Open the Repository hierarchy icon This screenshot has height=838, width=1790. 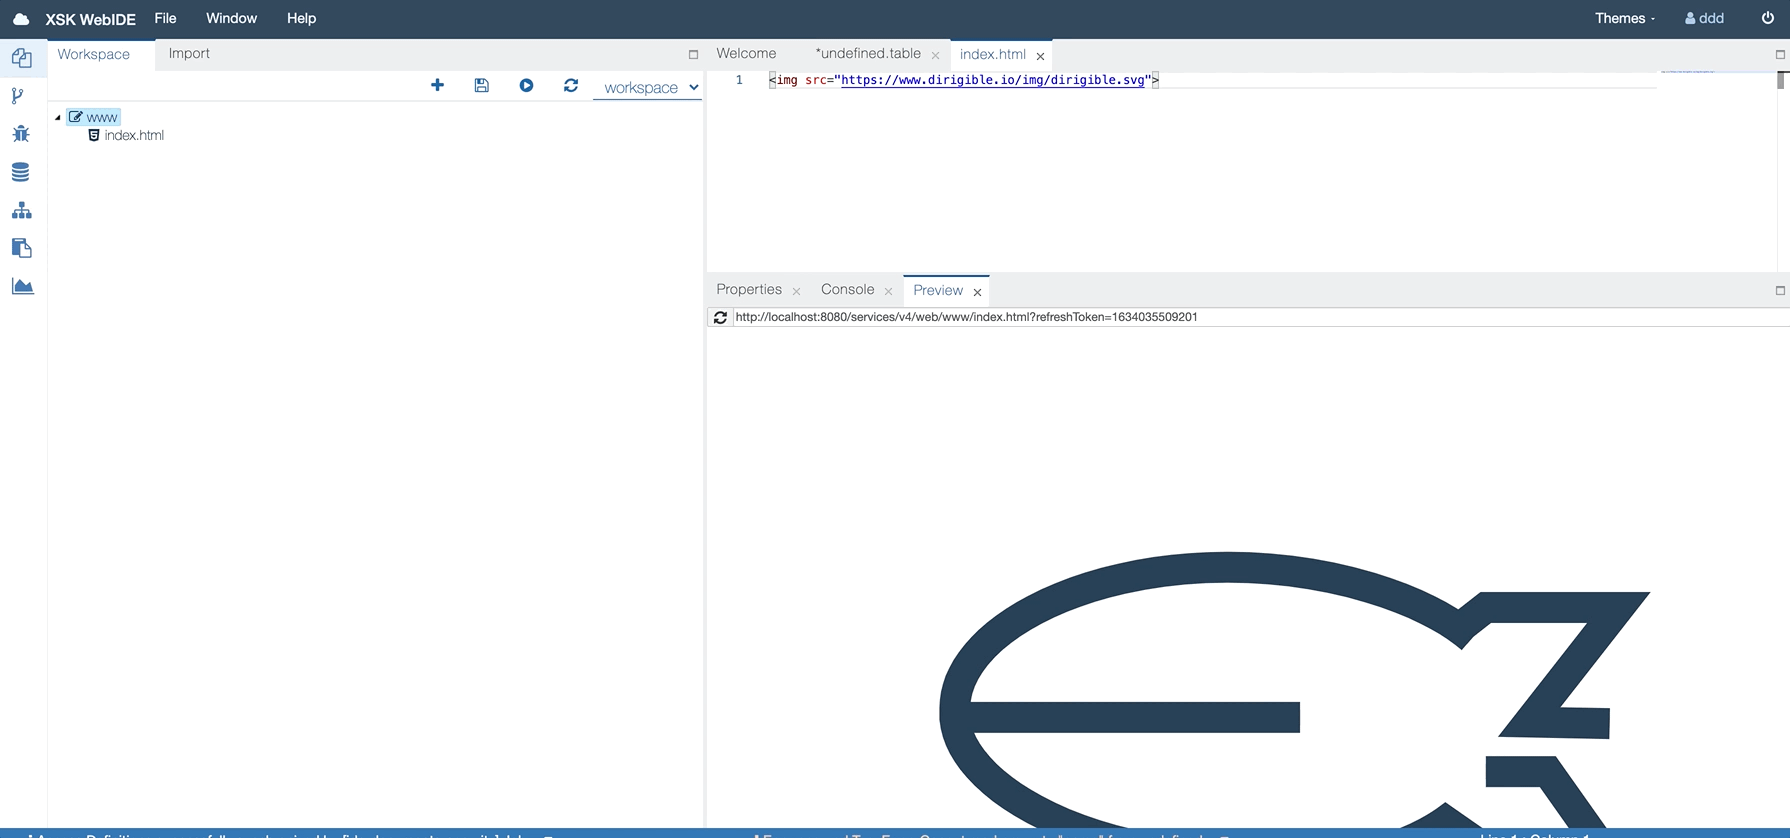click(x=21, y=210)
